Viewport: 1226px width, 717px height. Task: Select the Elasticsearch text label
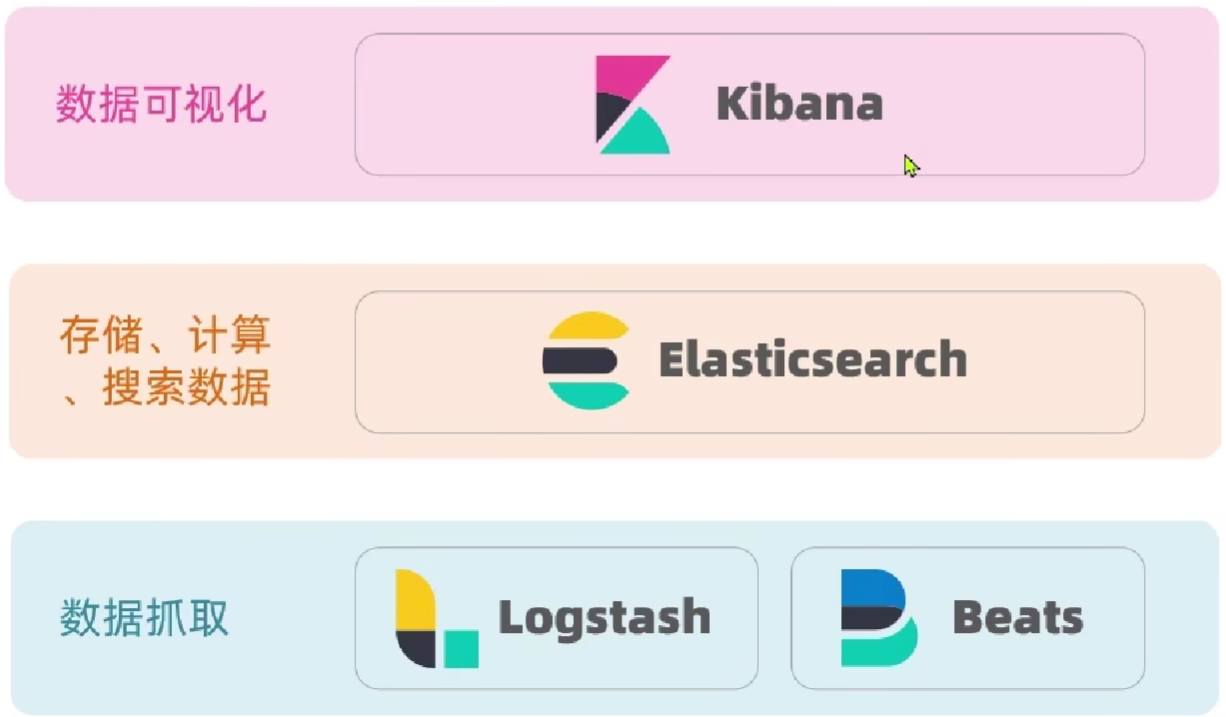pyautogui.click(x=812, y=360)
